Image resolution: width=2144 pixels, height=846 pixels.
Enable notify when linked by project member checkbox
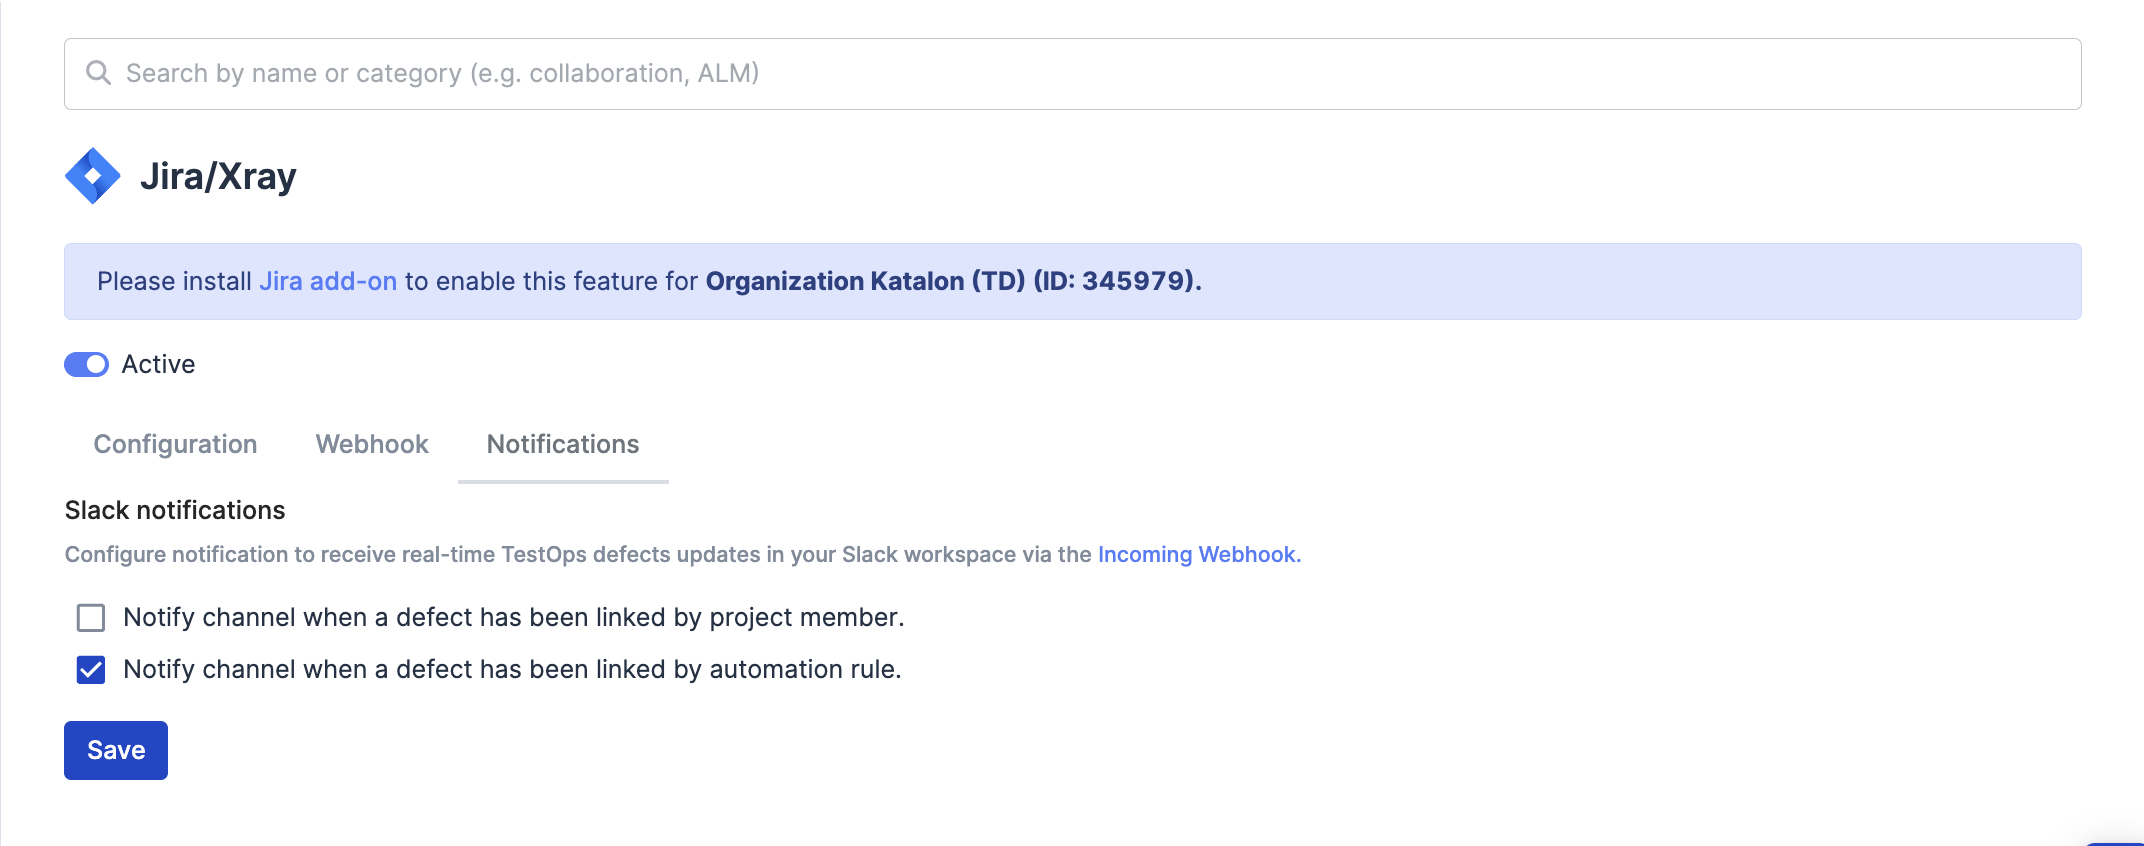pos(91,618)
